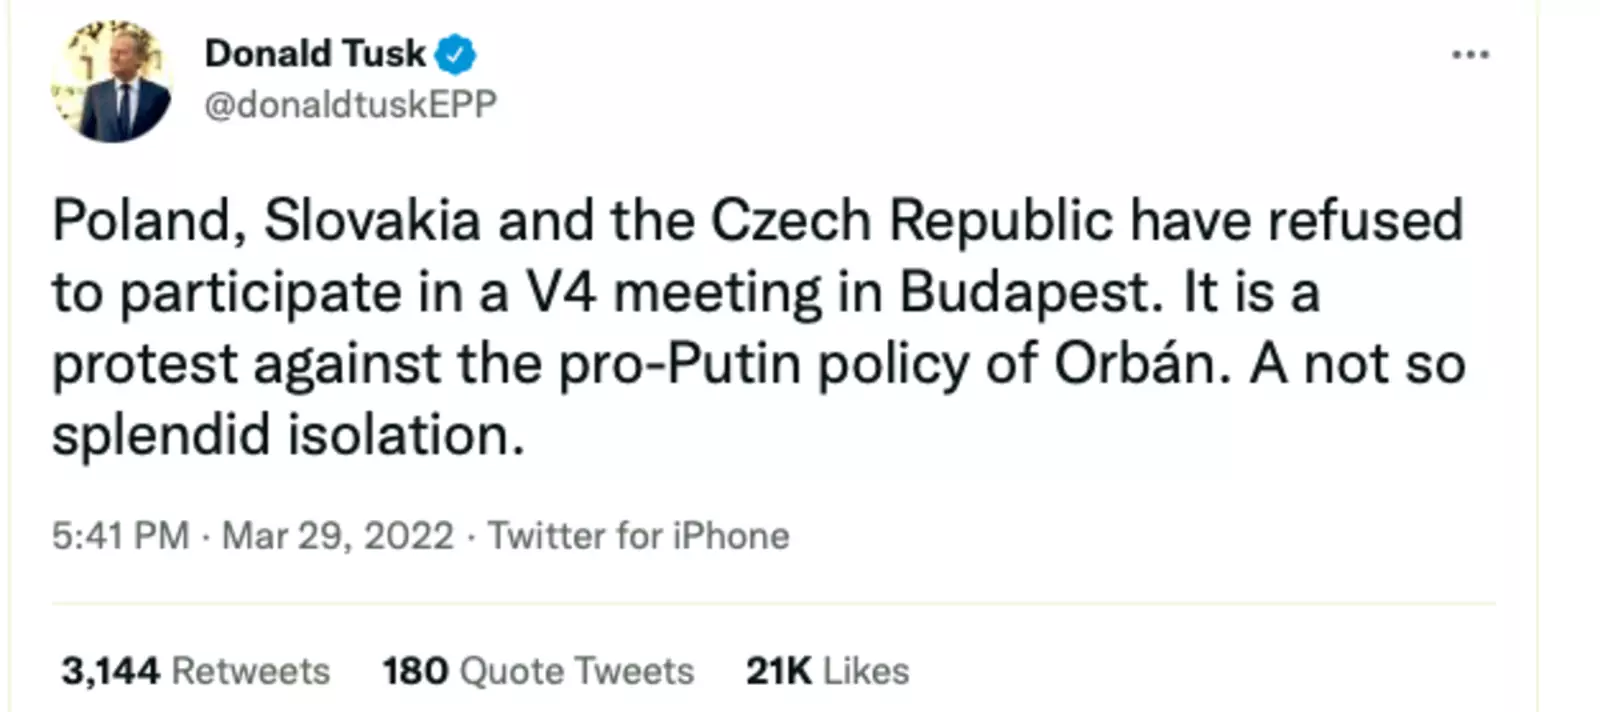1600x712 pixels.
Task: Click the Mar 29, 2022 date
Action: [337, 536]
